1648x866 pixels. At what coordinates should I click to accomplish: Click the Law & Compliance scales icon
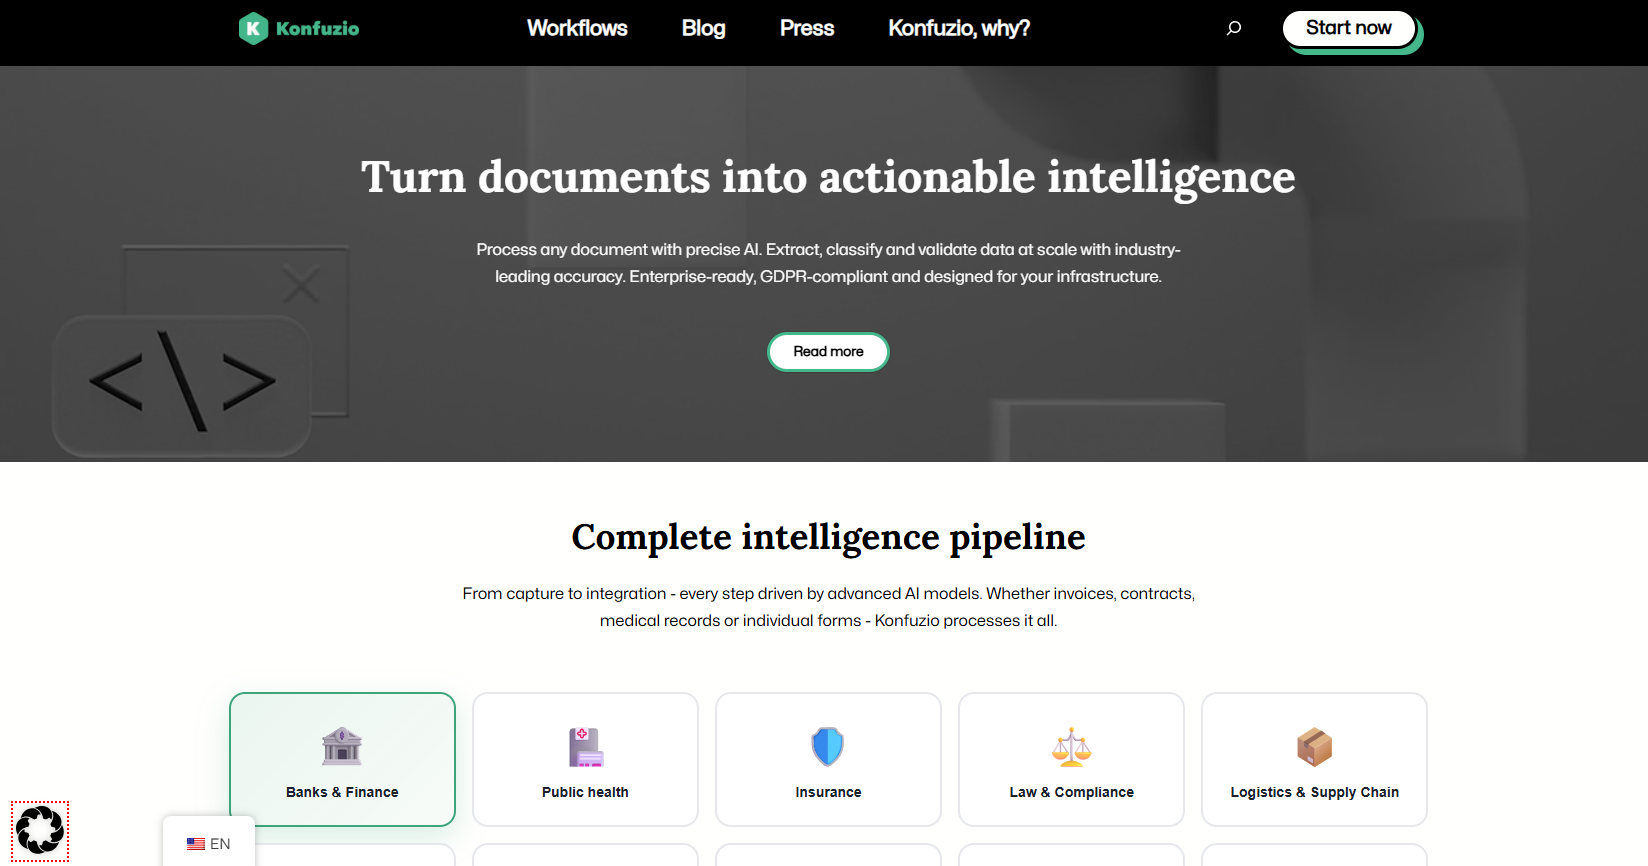click(1071, 746)
